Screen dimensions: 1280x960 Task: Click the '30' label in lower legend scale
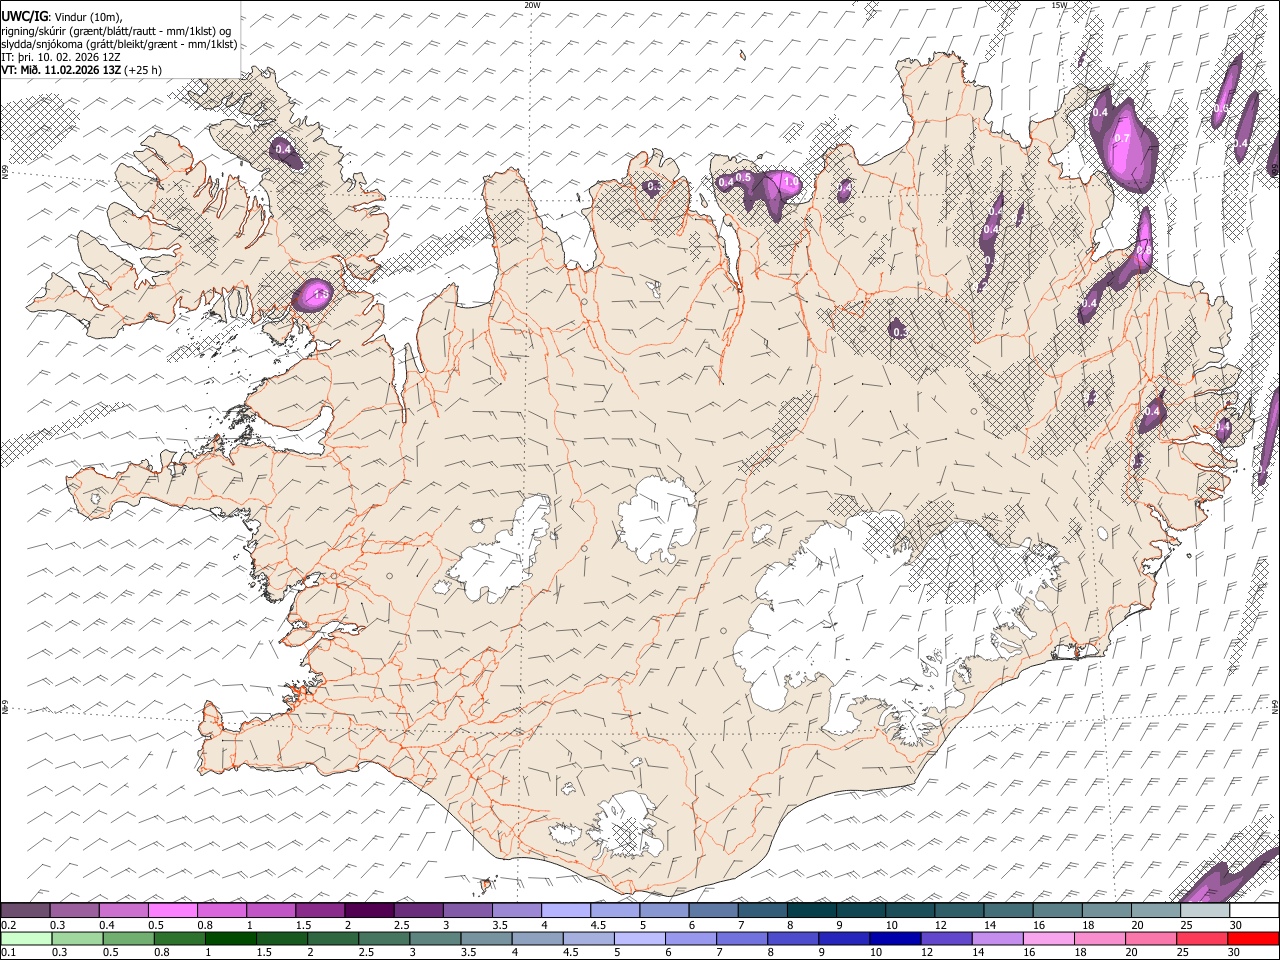tap(1235, 953)
